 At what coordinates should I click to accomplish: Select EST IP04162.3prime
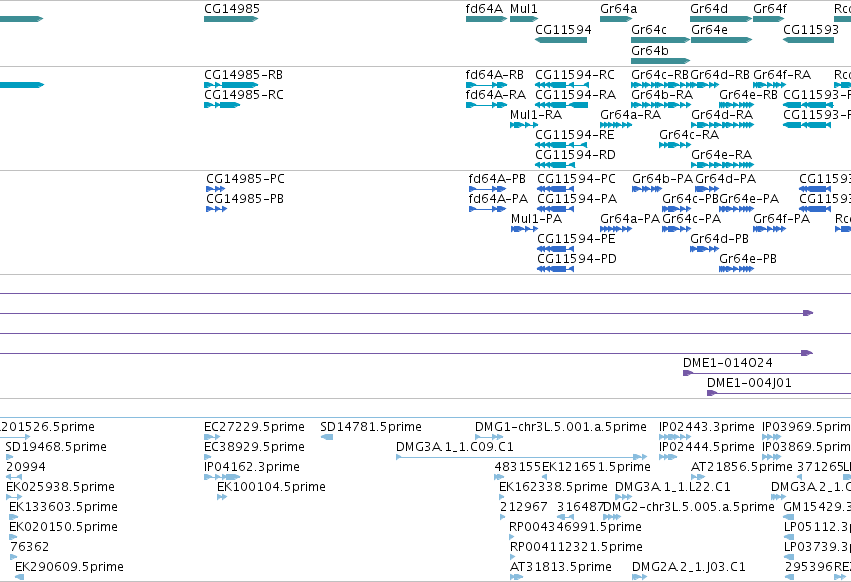pyautogui.click(x=222, y=477)
